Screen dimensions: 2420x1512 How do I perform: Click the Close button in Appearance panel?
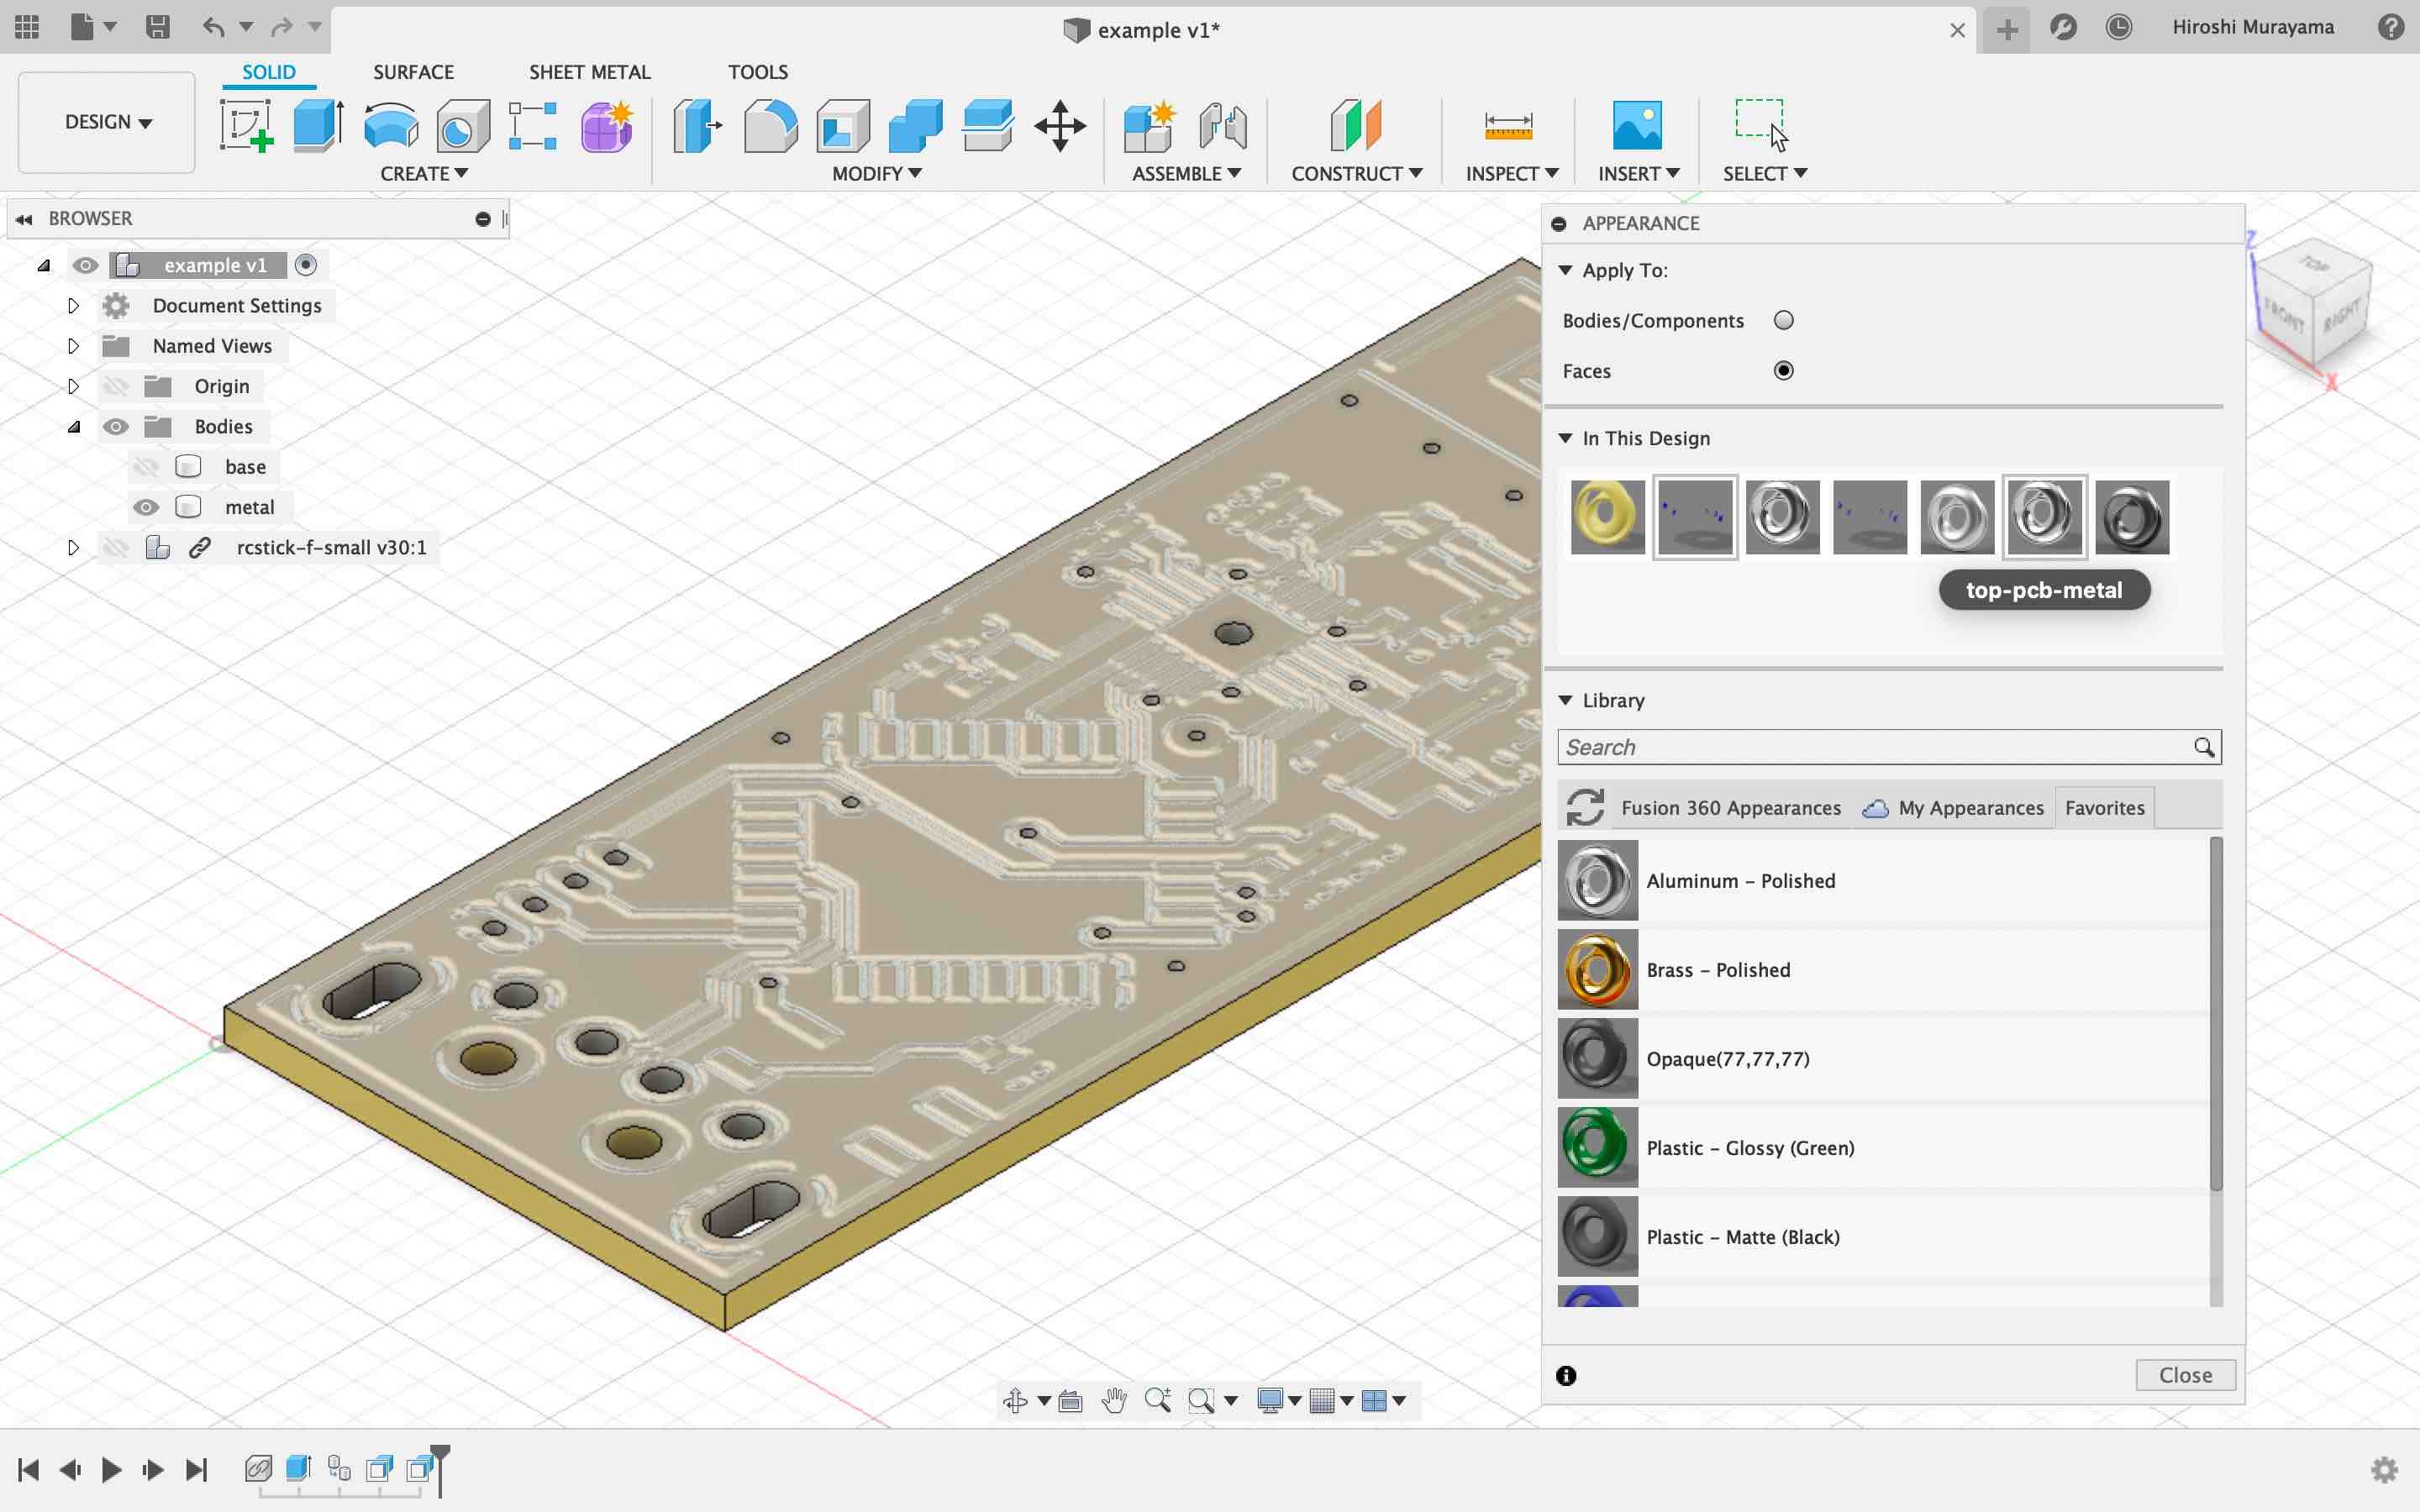pyautogui.click(x=2185, y=1375)
